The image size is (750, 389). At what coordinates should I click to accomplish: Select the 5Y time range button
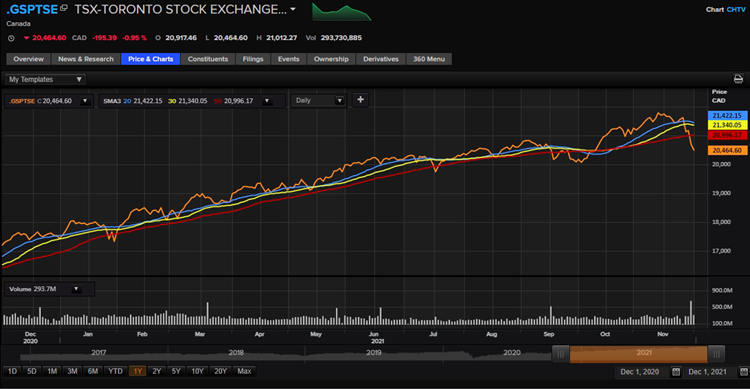pos(176,371)
